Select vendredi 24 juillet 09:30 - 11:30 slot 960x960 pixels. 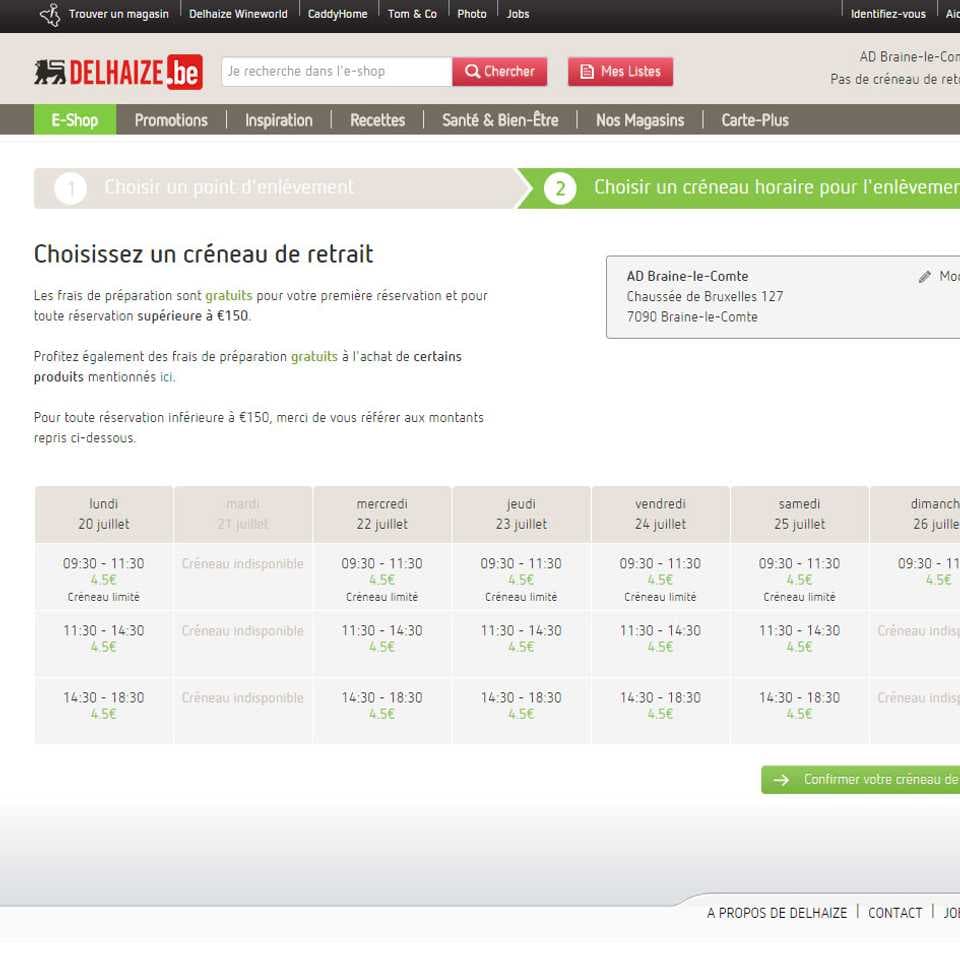(660, 577)
